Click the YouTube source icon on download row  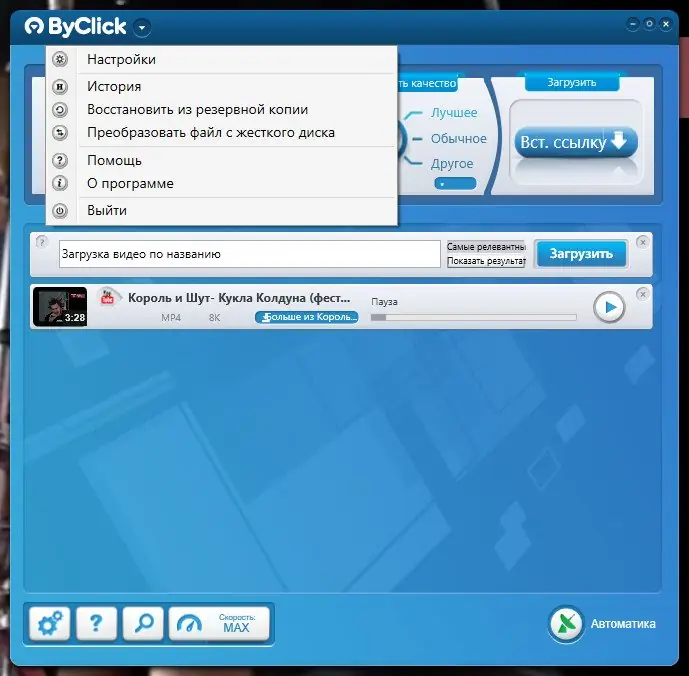[108, 296]
